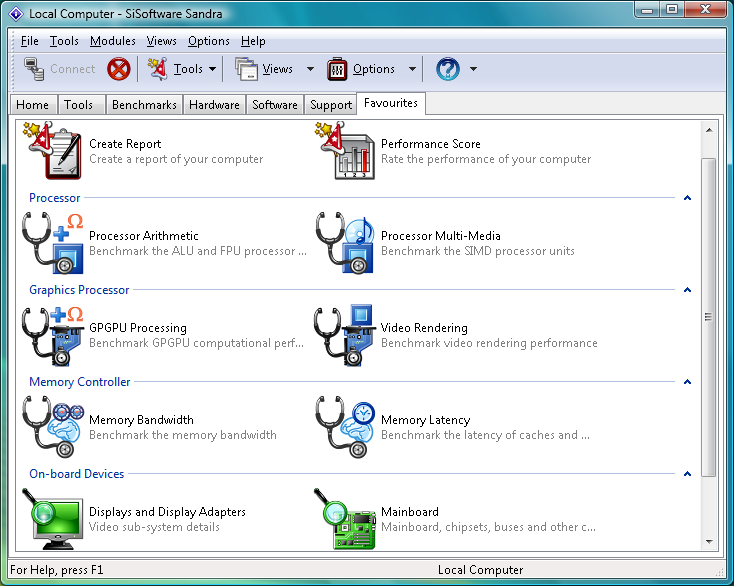Viewport: 734px width, 586px height.
Task: Collapse the Processor section chevron
Action: click(x=687, y=198)
